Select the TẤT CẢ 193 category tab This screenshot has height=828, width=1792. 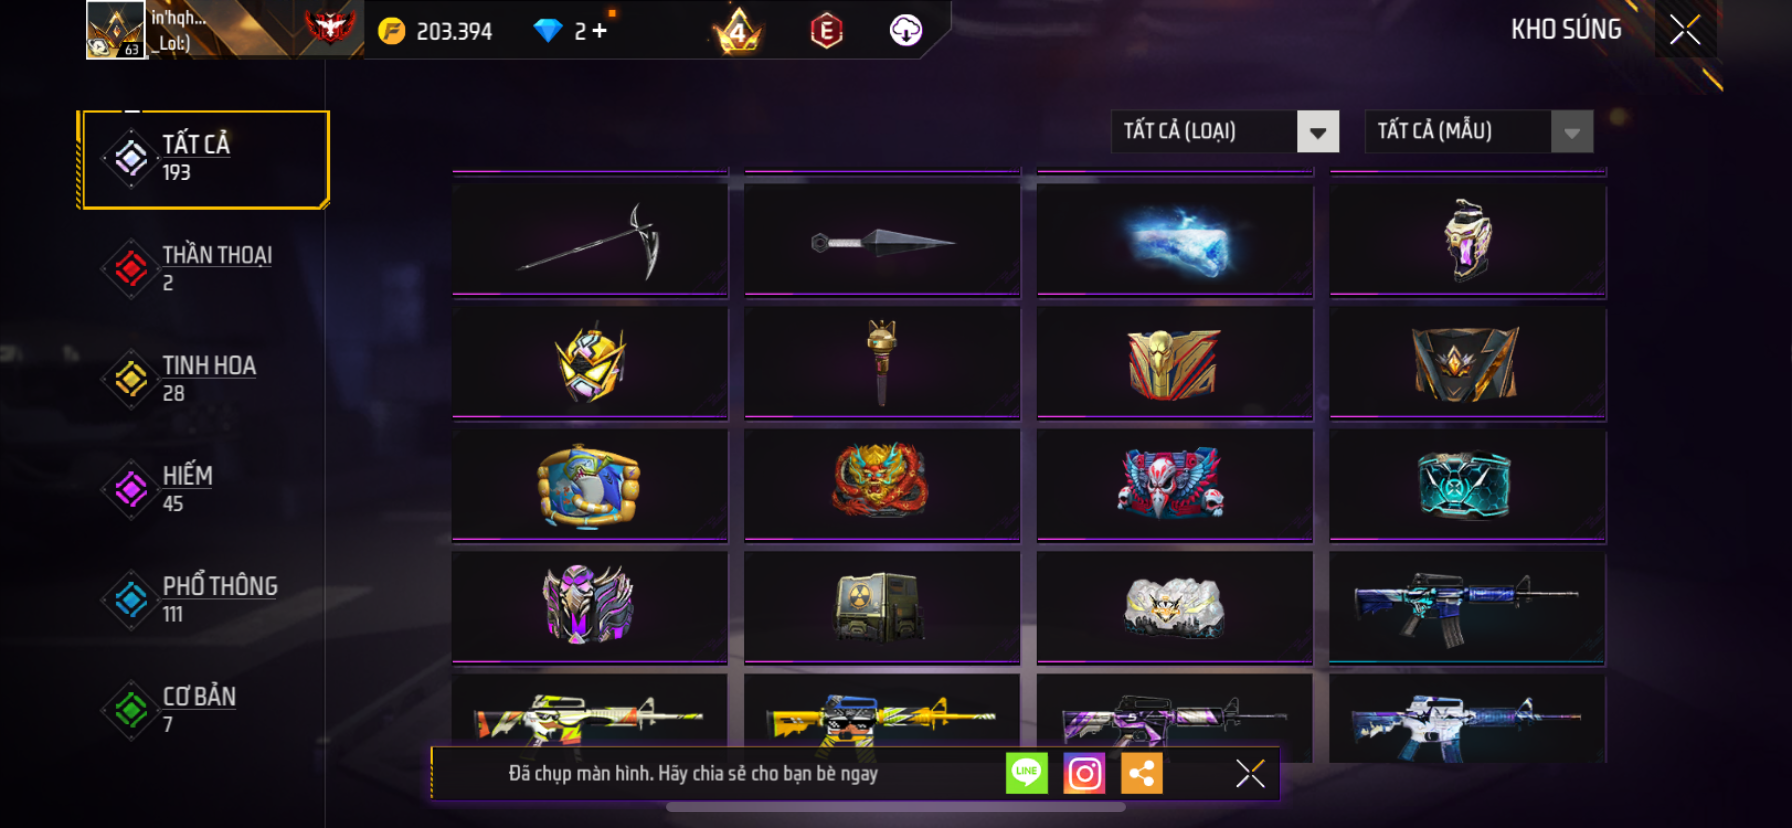[x=205, y=159]
